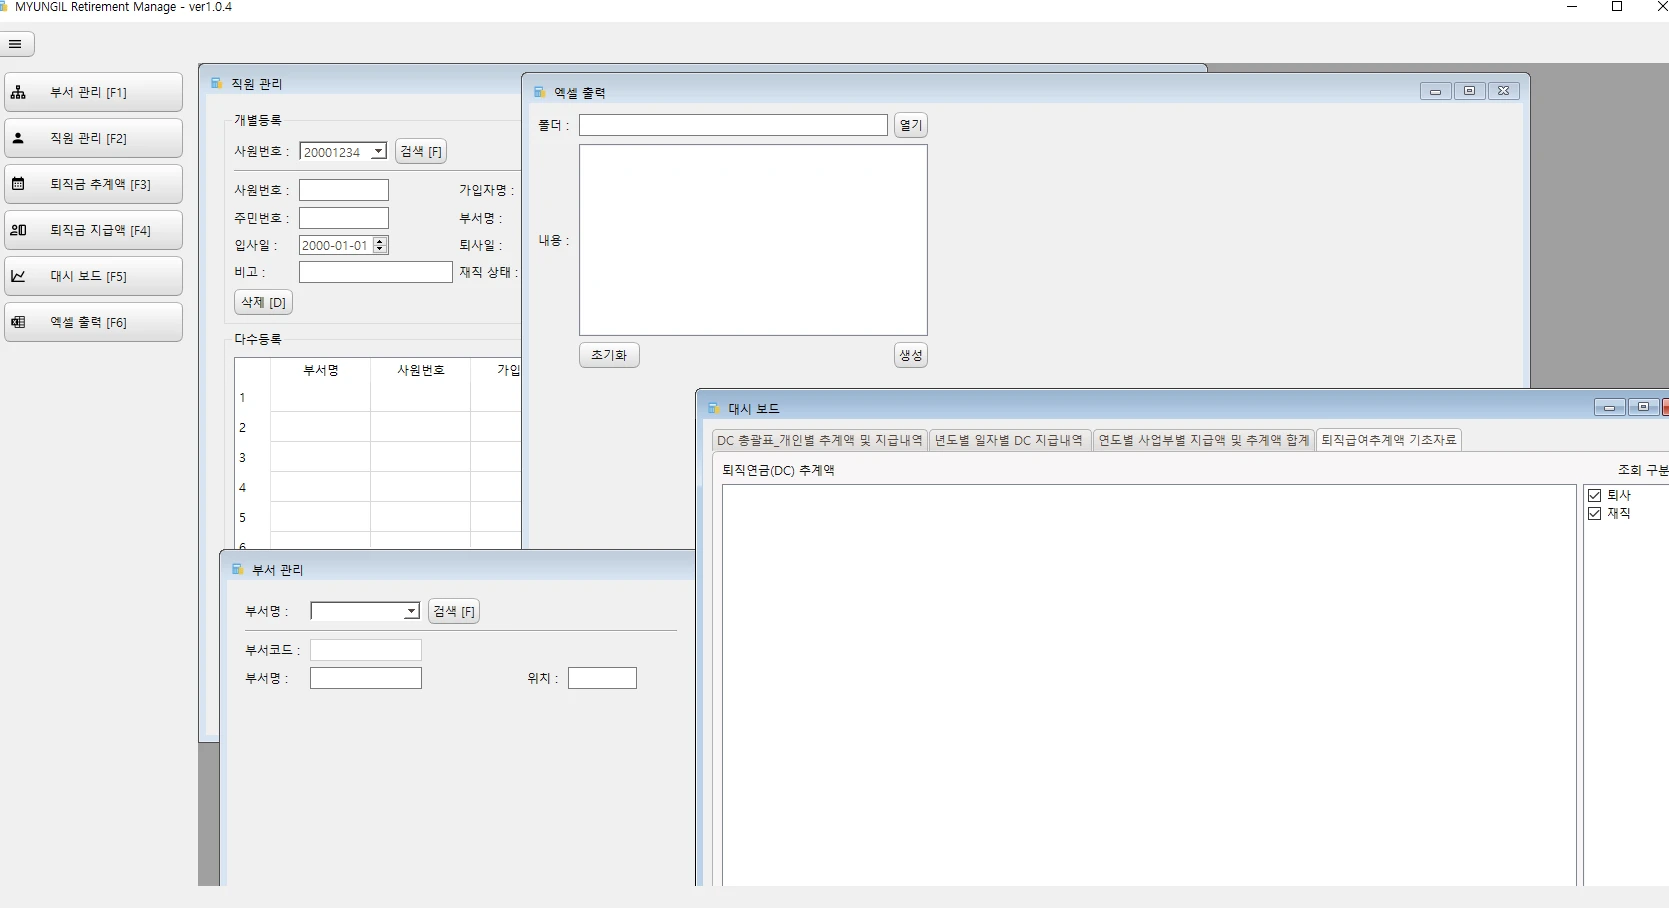The height and width of the screenshot is (908, 1669).
Task: Minimize the 대시 보드 window
Action: click(1609, 407)
